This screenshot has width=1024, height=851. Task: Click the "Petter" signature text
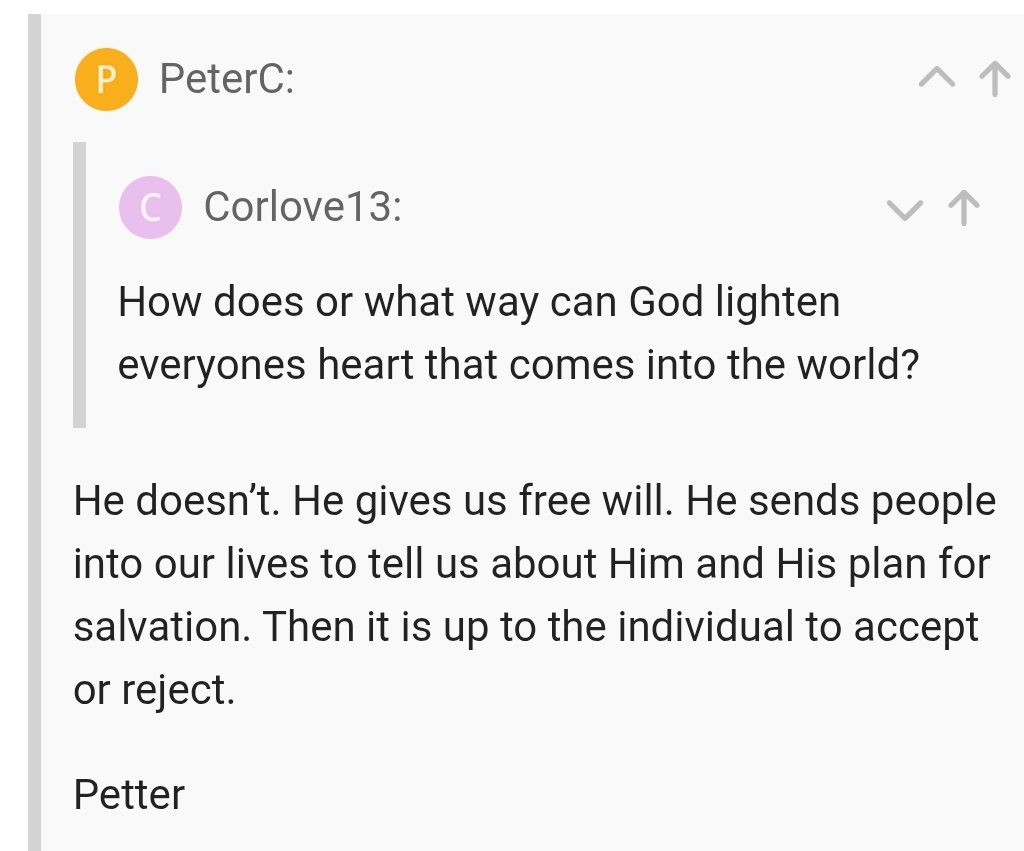[x=129, y=795]
